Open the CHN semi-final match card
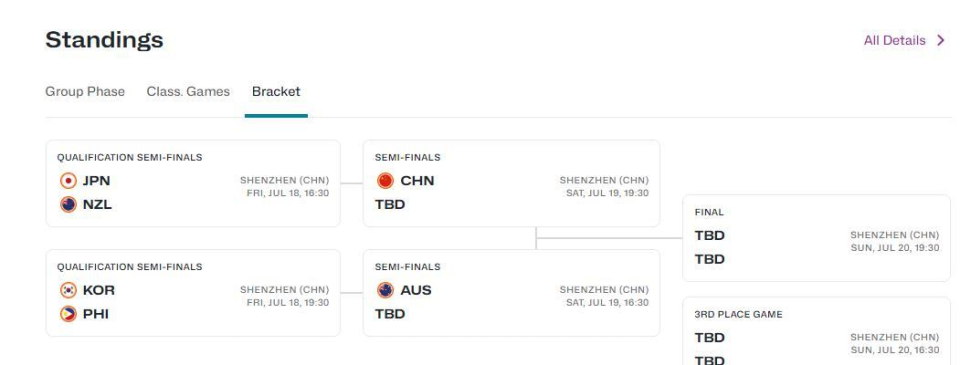 coord(511,184)
